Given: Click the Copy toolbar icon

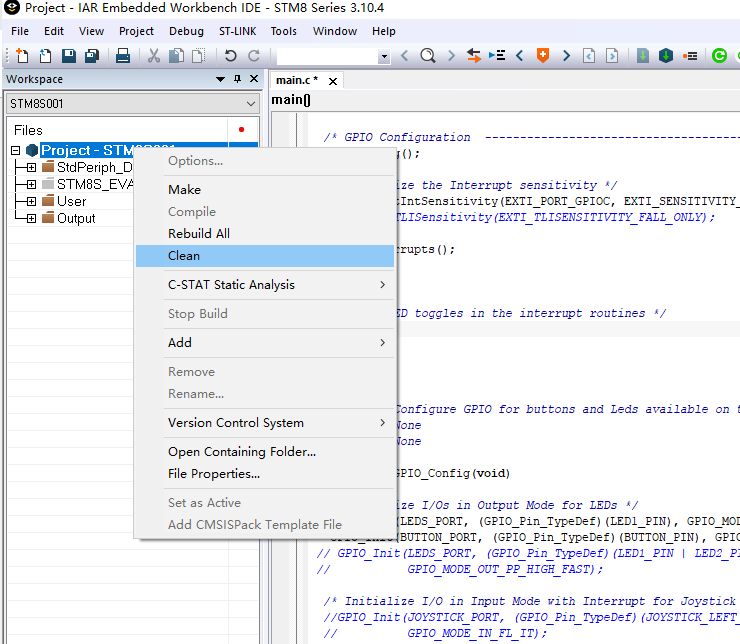Looking at the screenshot, I should click(177, 56).
